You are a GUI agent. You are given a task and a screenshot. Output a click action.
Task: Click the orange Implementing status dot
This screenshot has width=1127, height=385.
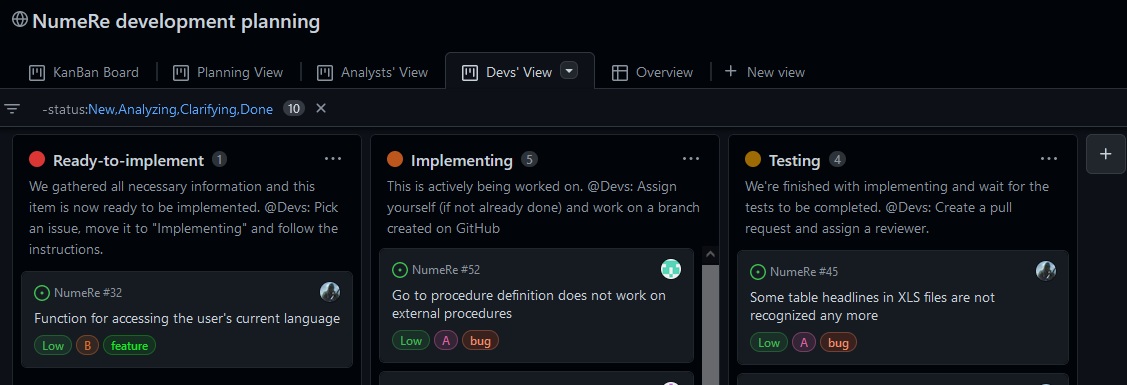395,159
